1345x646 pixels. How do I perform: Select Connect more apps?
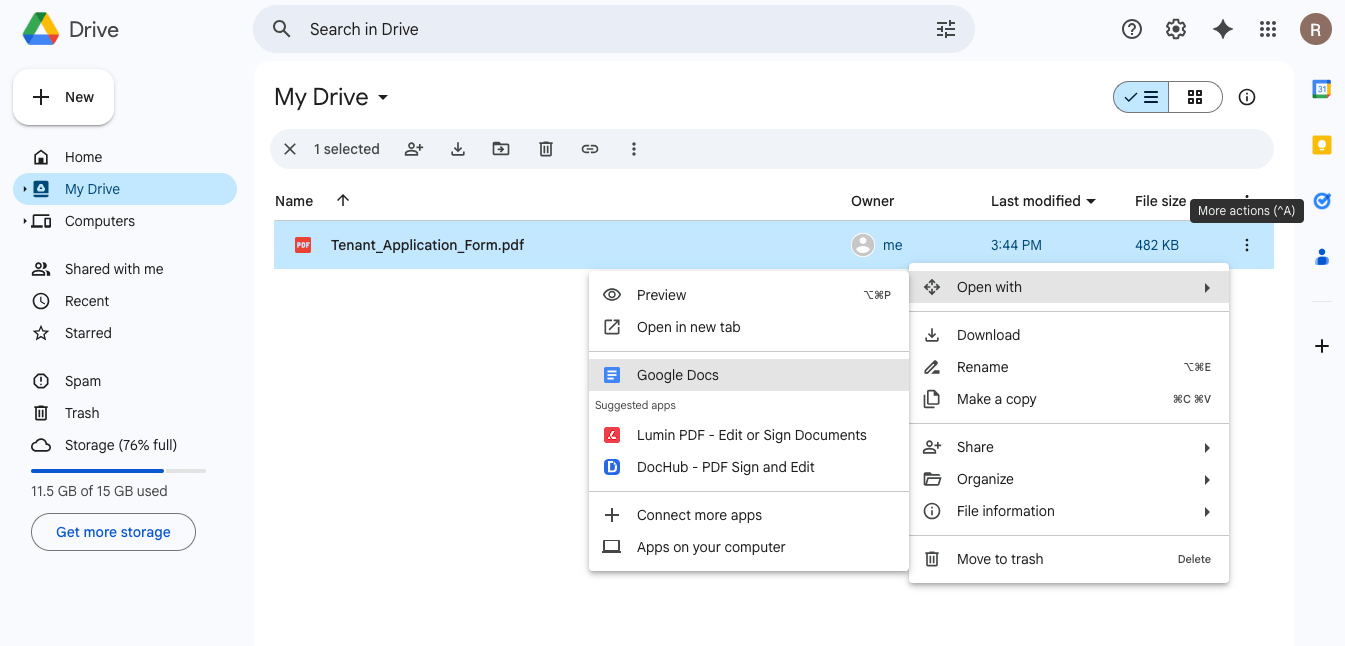tap(749, 515)
